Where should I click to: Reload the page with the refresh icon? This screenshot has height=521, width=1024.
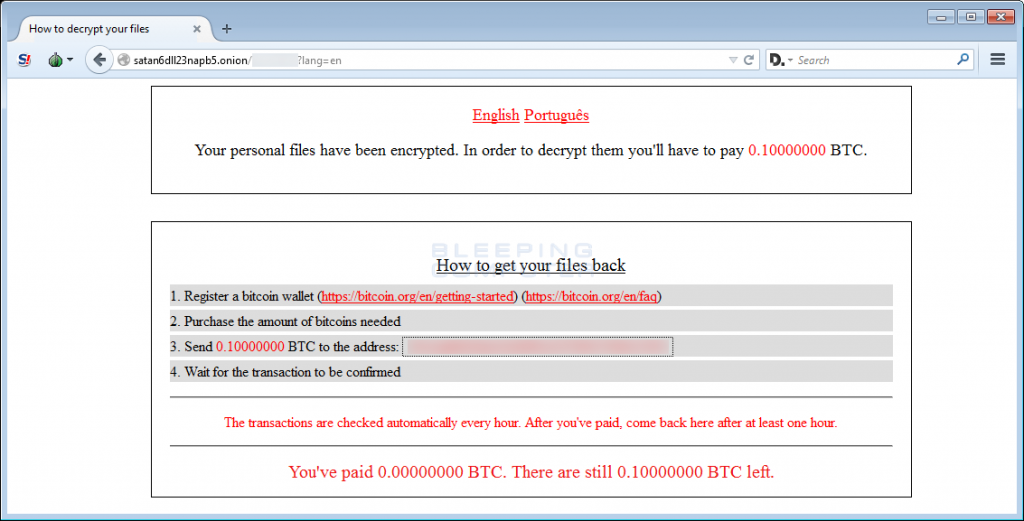pyautogui.click(x=749, y=60)
